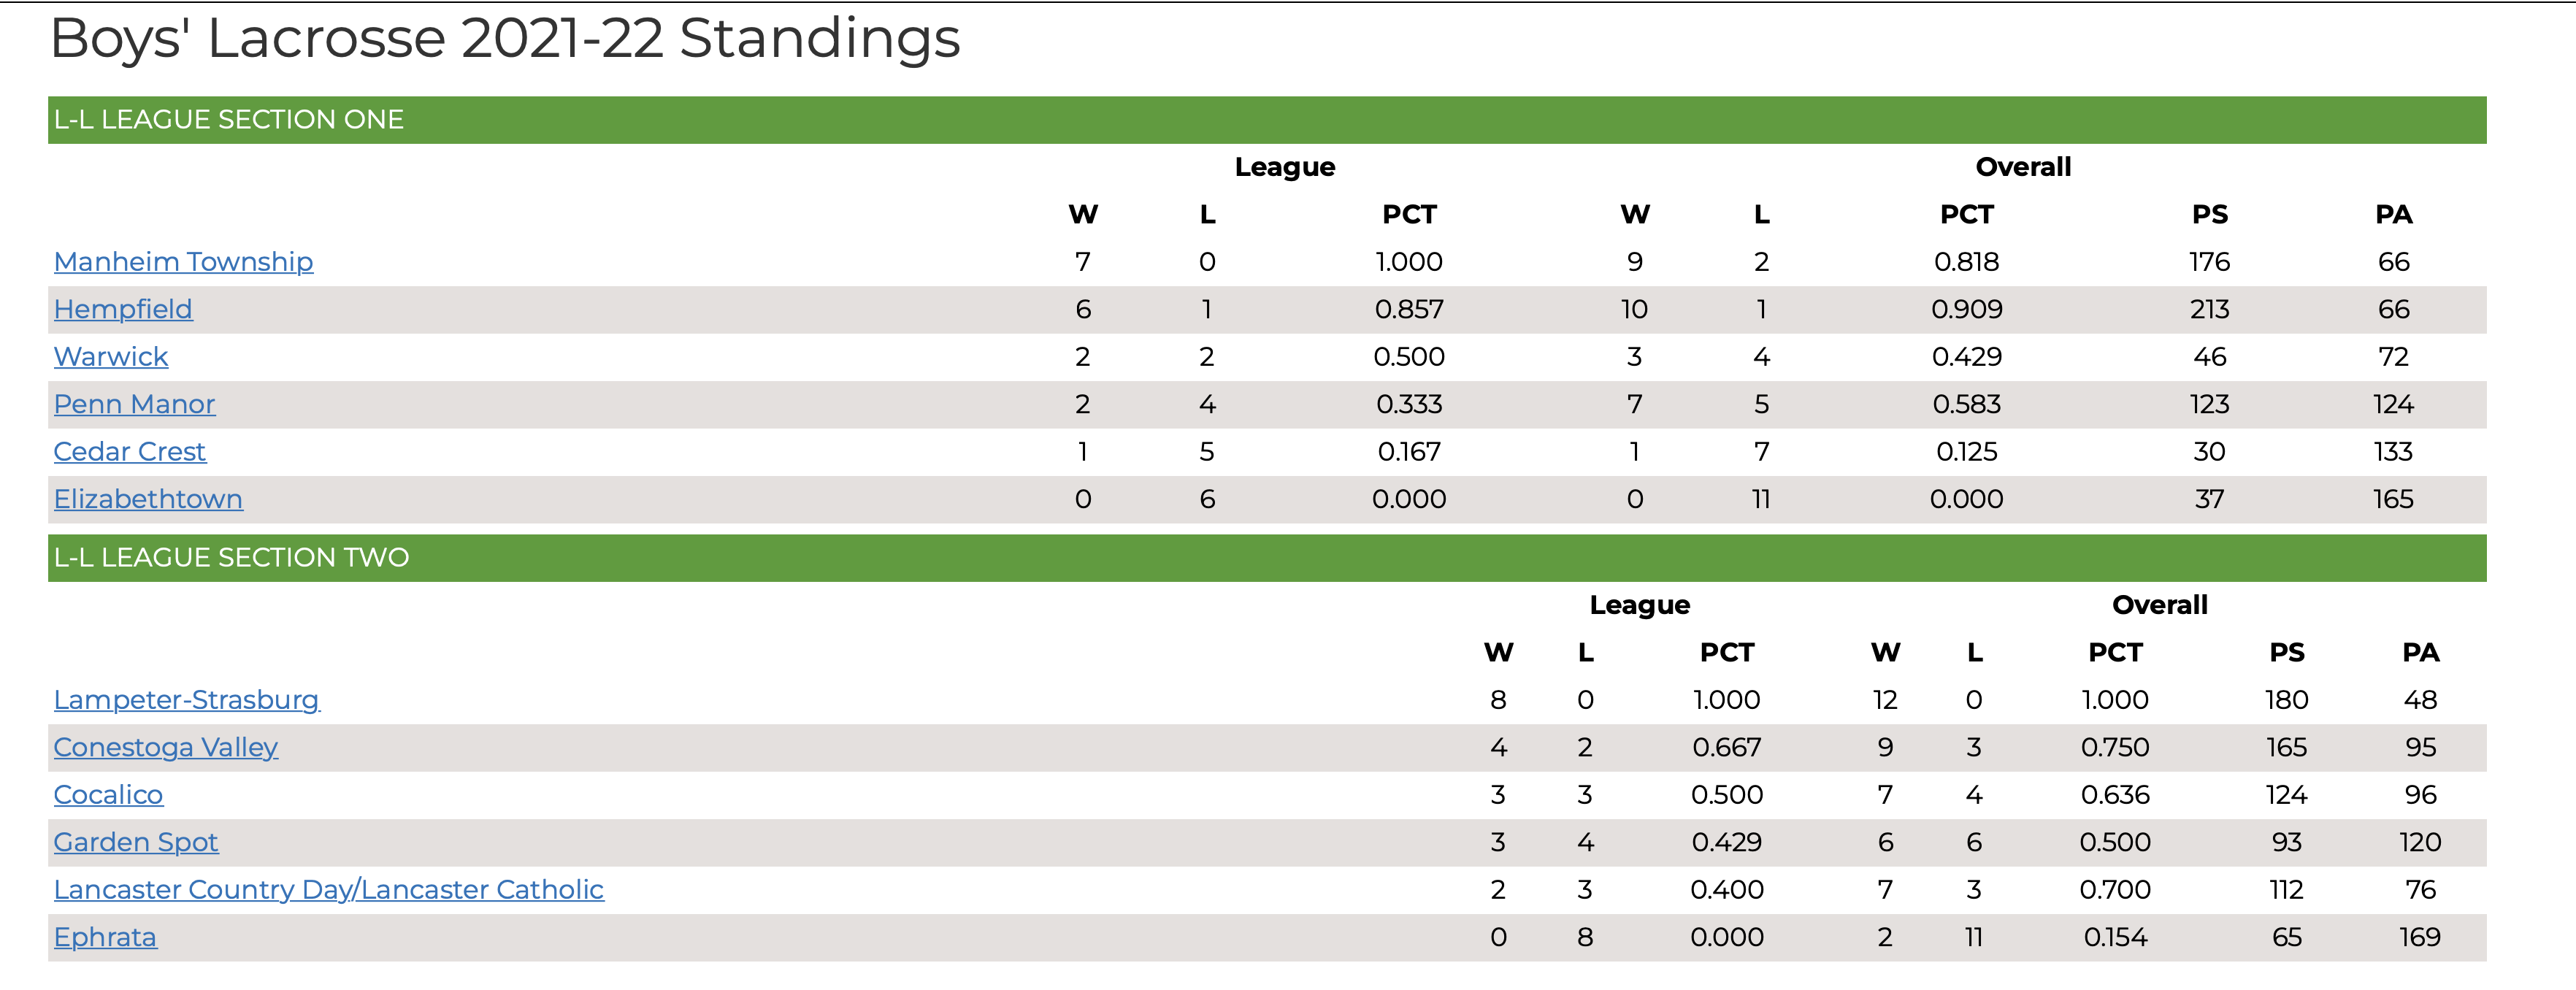The width and height of the screenshot is (2576, 990).
Task: Click the Warwick team link
Action: coord(111,357)
